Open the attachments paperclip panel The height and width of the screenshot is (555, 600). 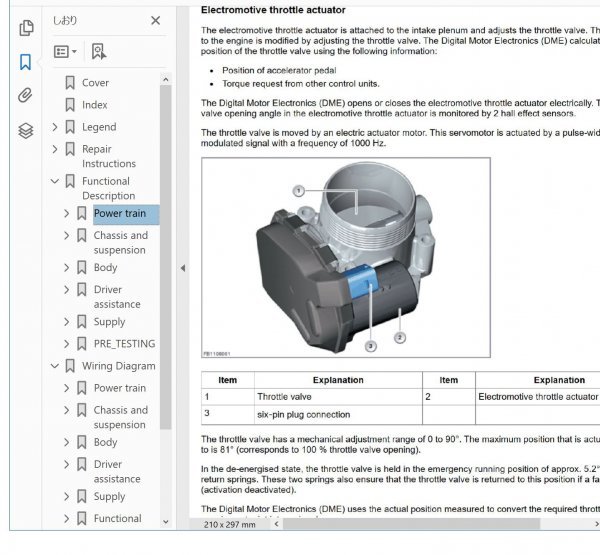(x=25, y=95)
